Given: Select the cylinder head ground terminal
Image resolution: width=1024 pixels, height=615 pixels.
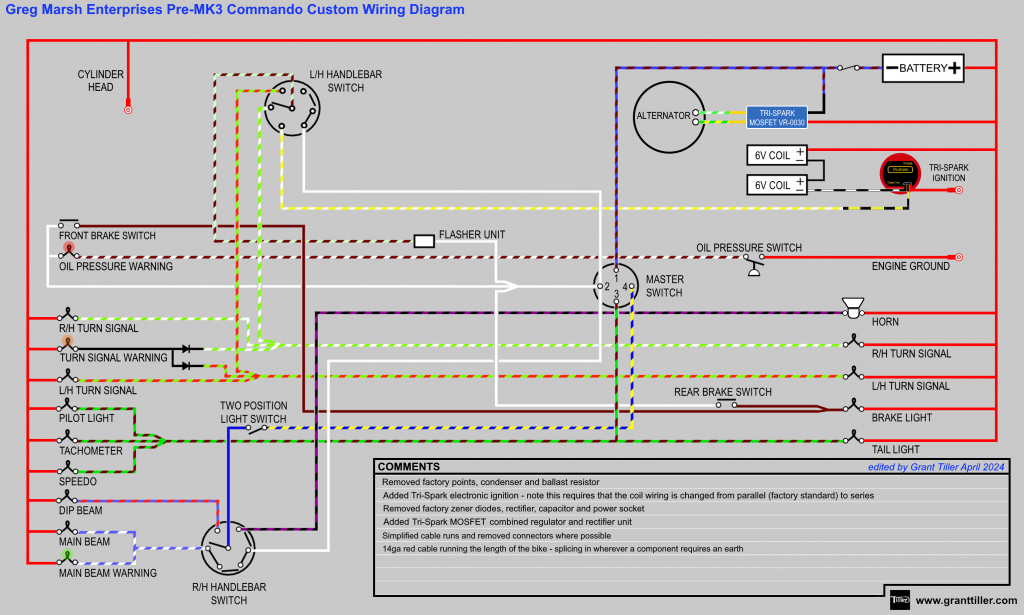Looking at the screenshot, I should (128, 109).
